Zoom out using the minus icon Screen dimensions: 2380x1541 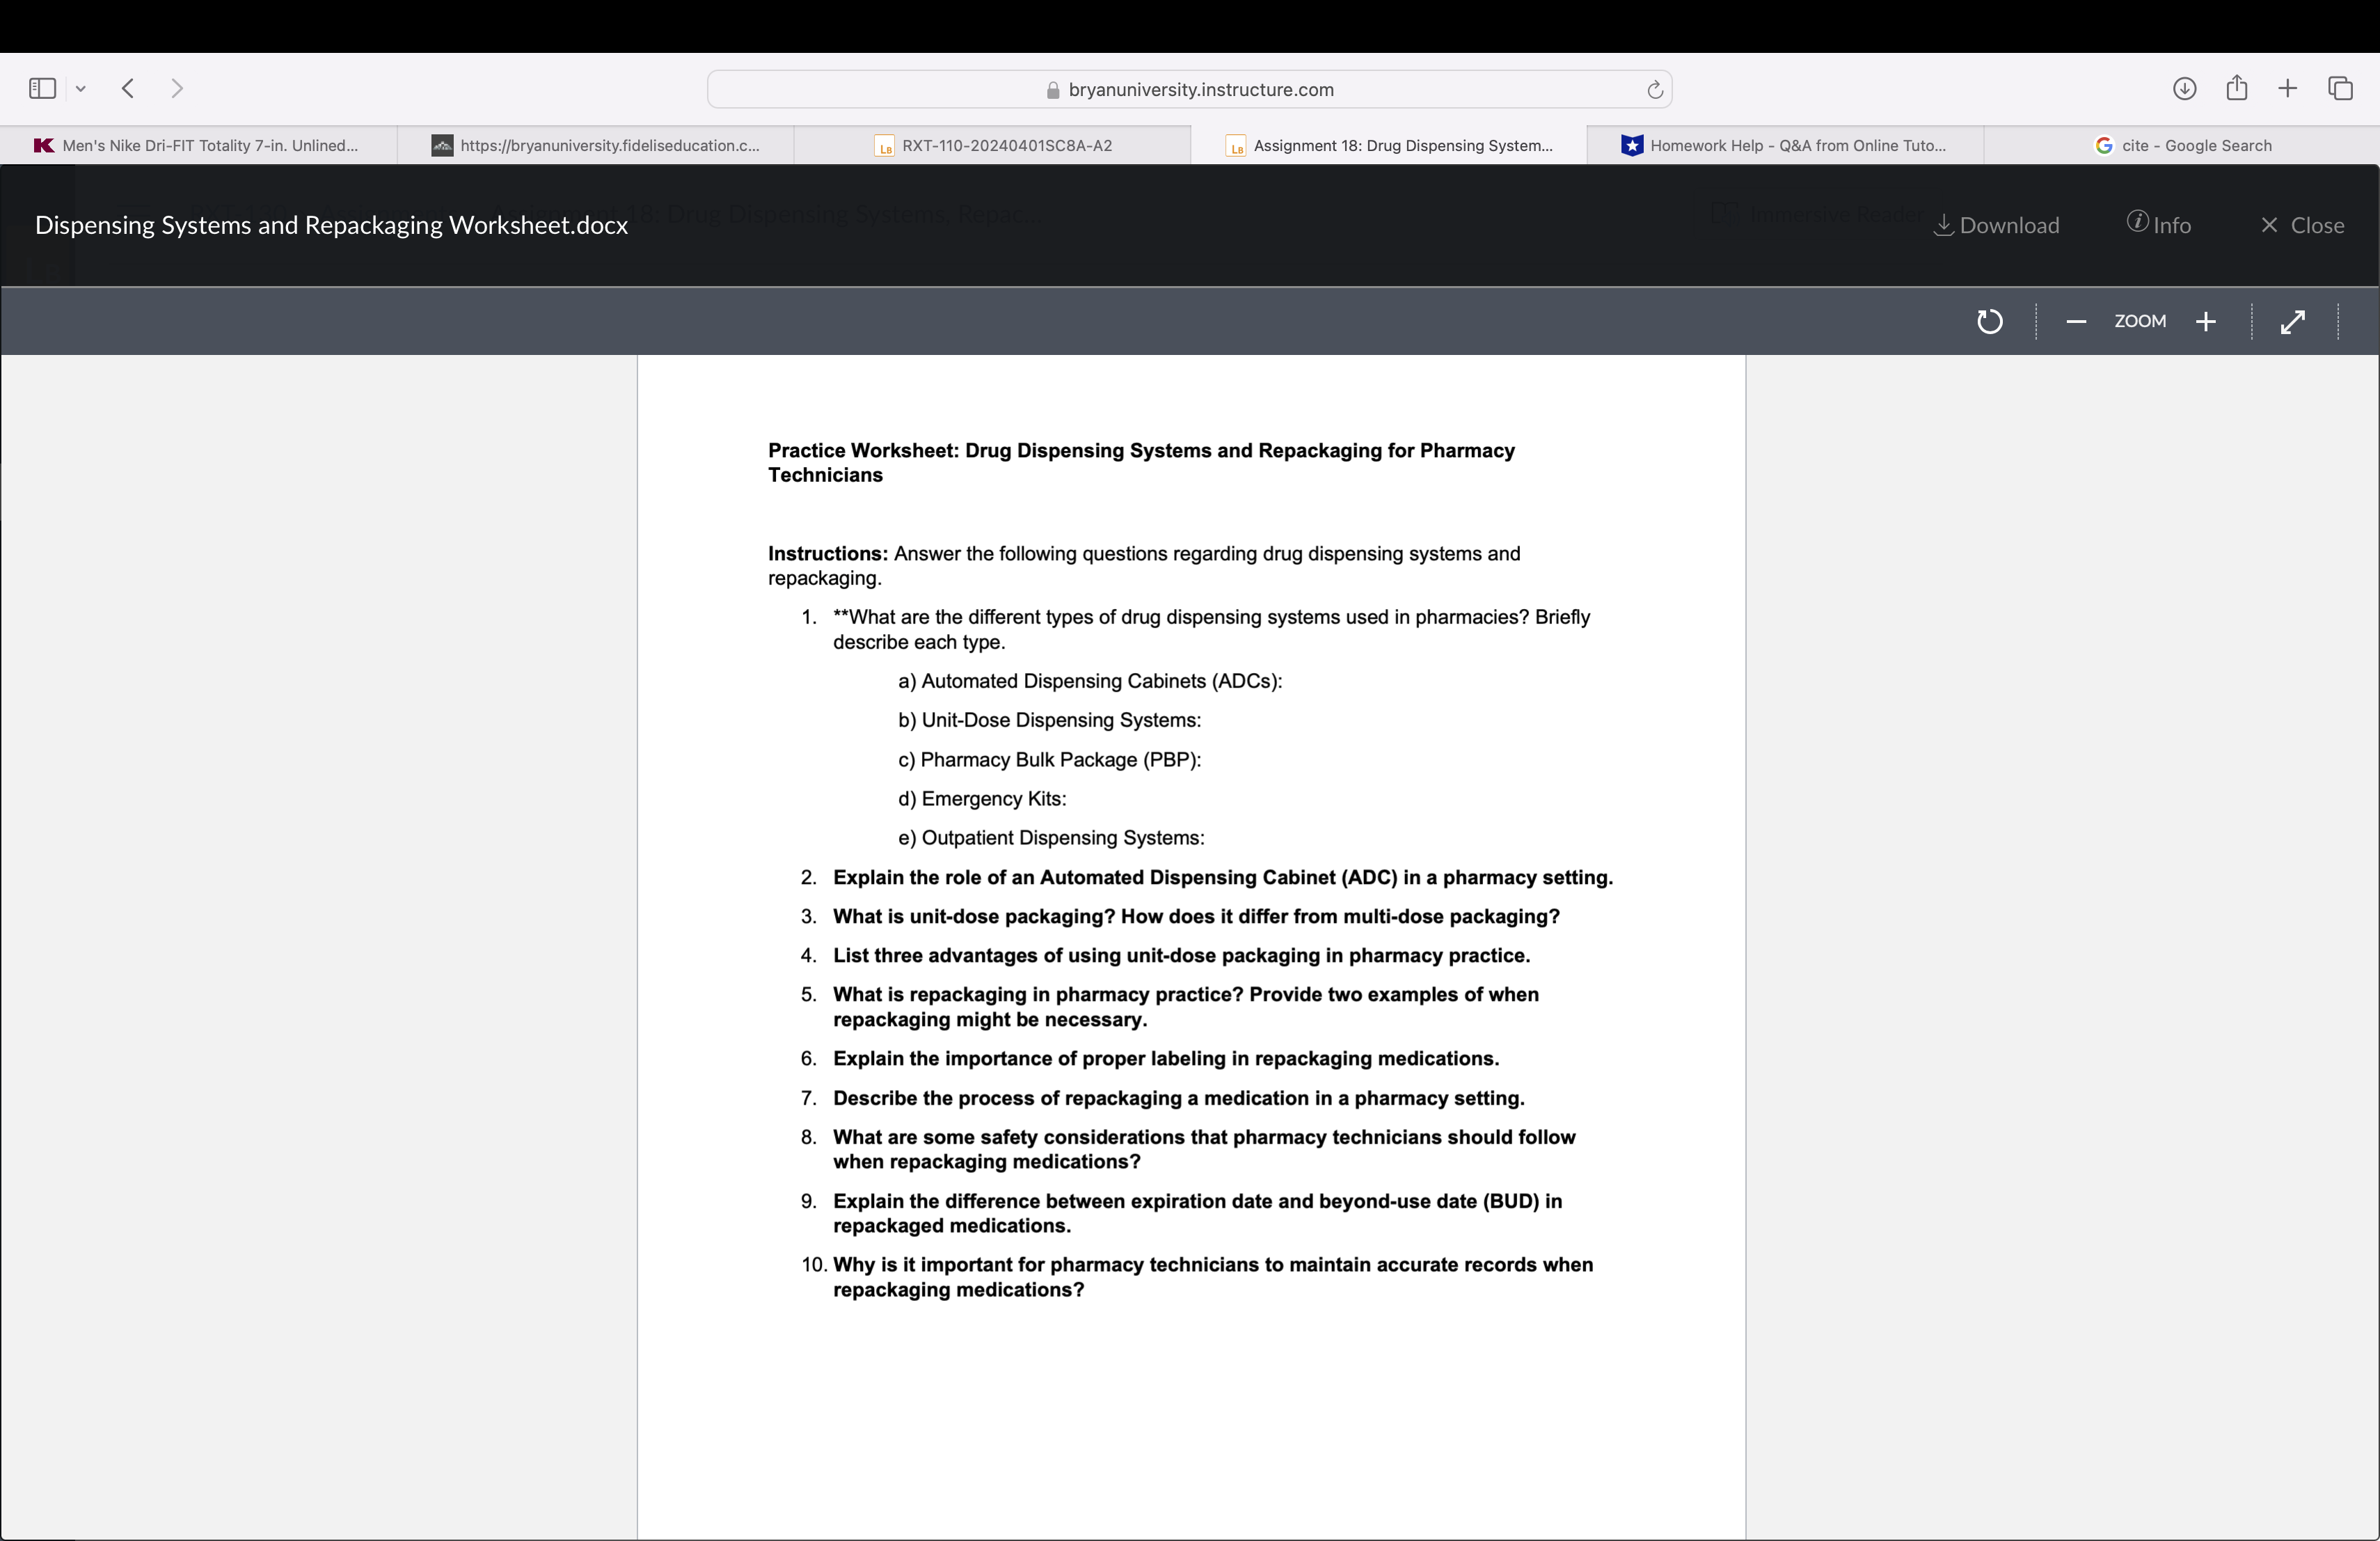click(x=2075, y=321)
